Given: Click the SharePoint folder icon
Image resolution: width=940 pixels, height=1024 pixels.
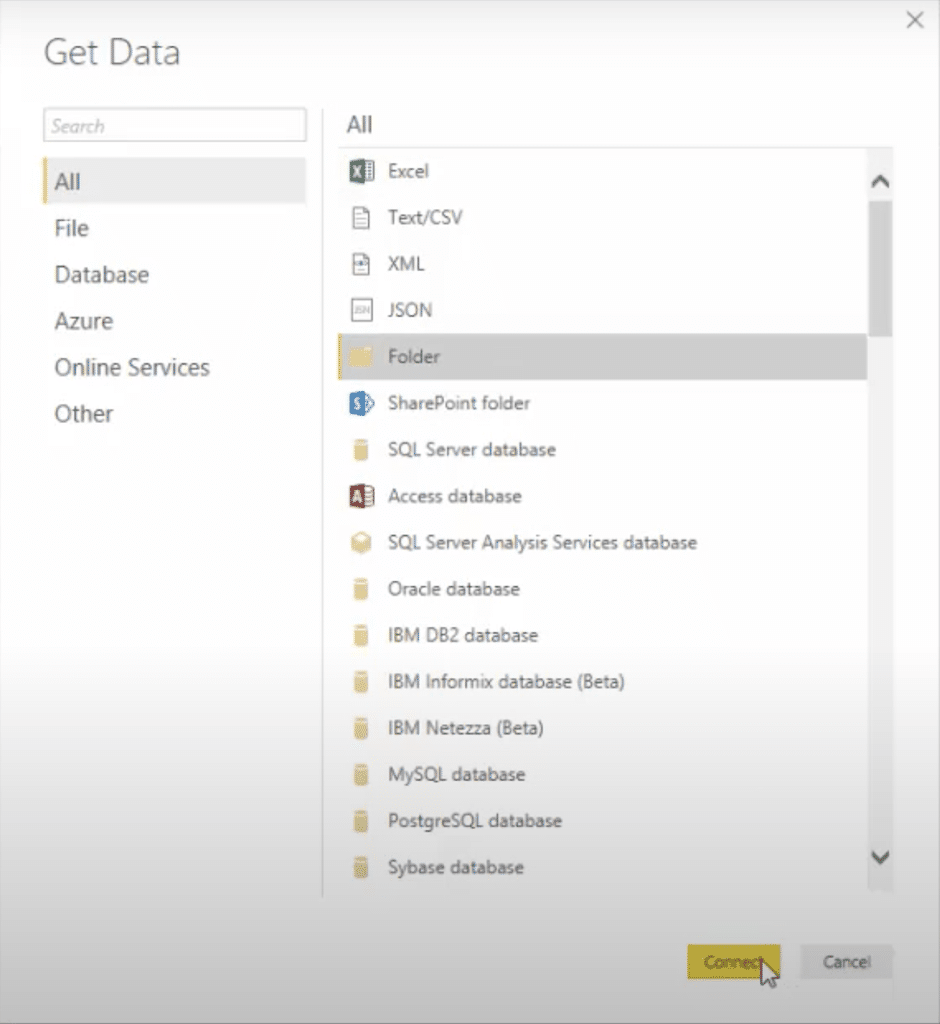Looking at the screenshot, I should pyautogui.click(x=361, y=403).
